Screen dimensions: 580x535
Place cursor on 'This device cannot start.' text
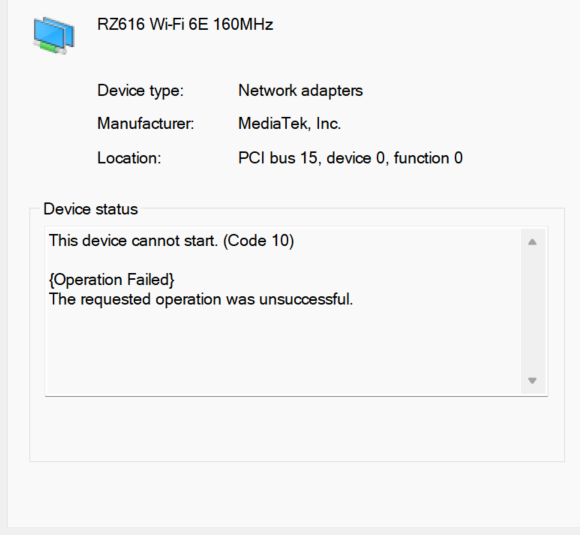[133, 241]
